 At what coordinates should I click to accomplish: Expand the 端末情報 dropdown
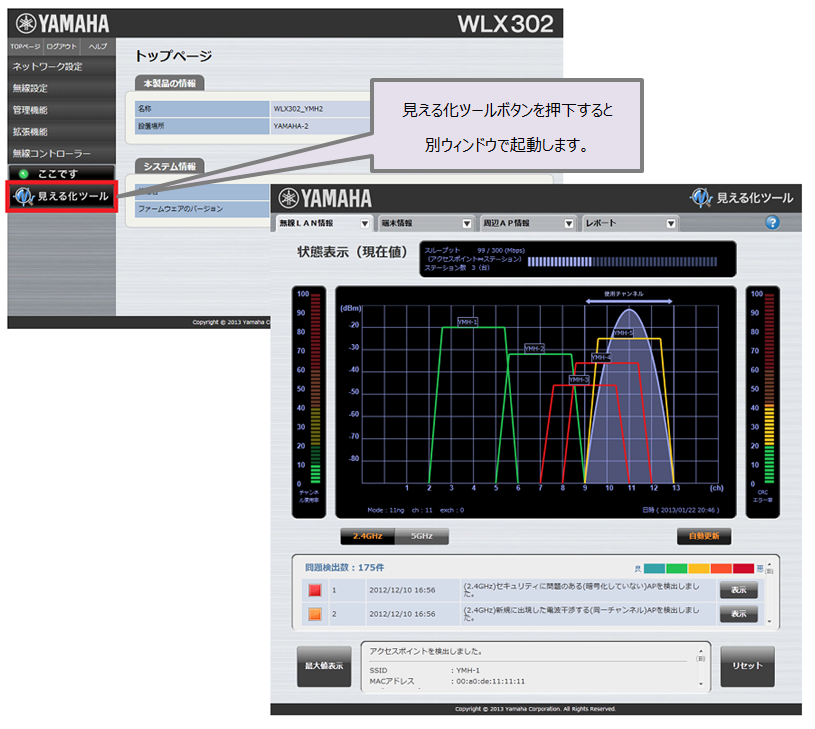pyautogui.click(x=427, y=223)
